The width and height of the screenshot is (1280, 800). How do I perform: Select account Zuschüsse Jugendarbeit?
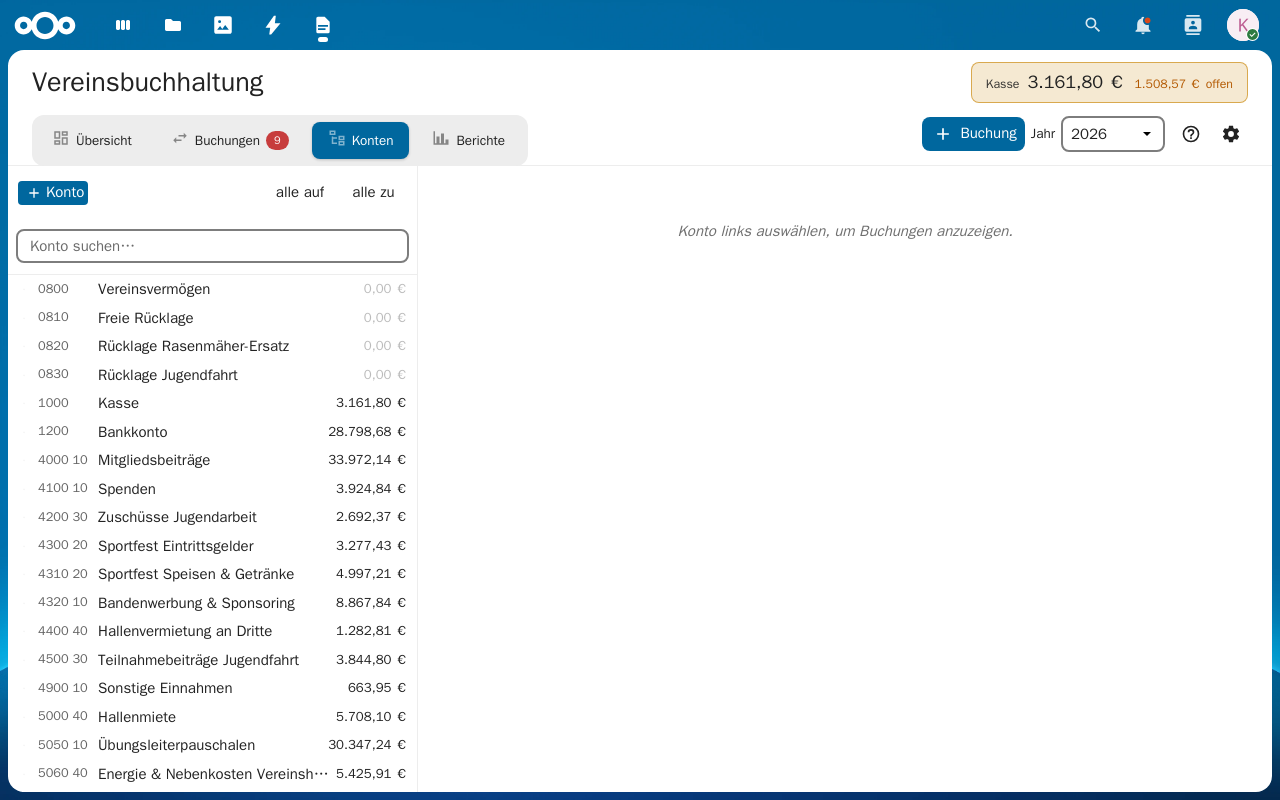(x=212, y=517)
